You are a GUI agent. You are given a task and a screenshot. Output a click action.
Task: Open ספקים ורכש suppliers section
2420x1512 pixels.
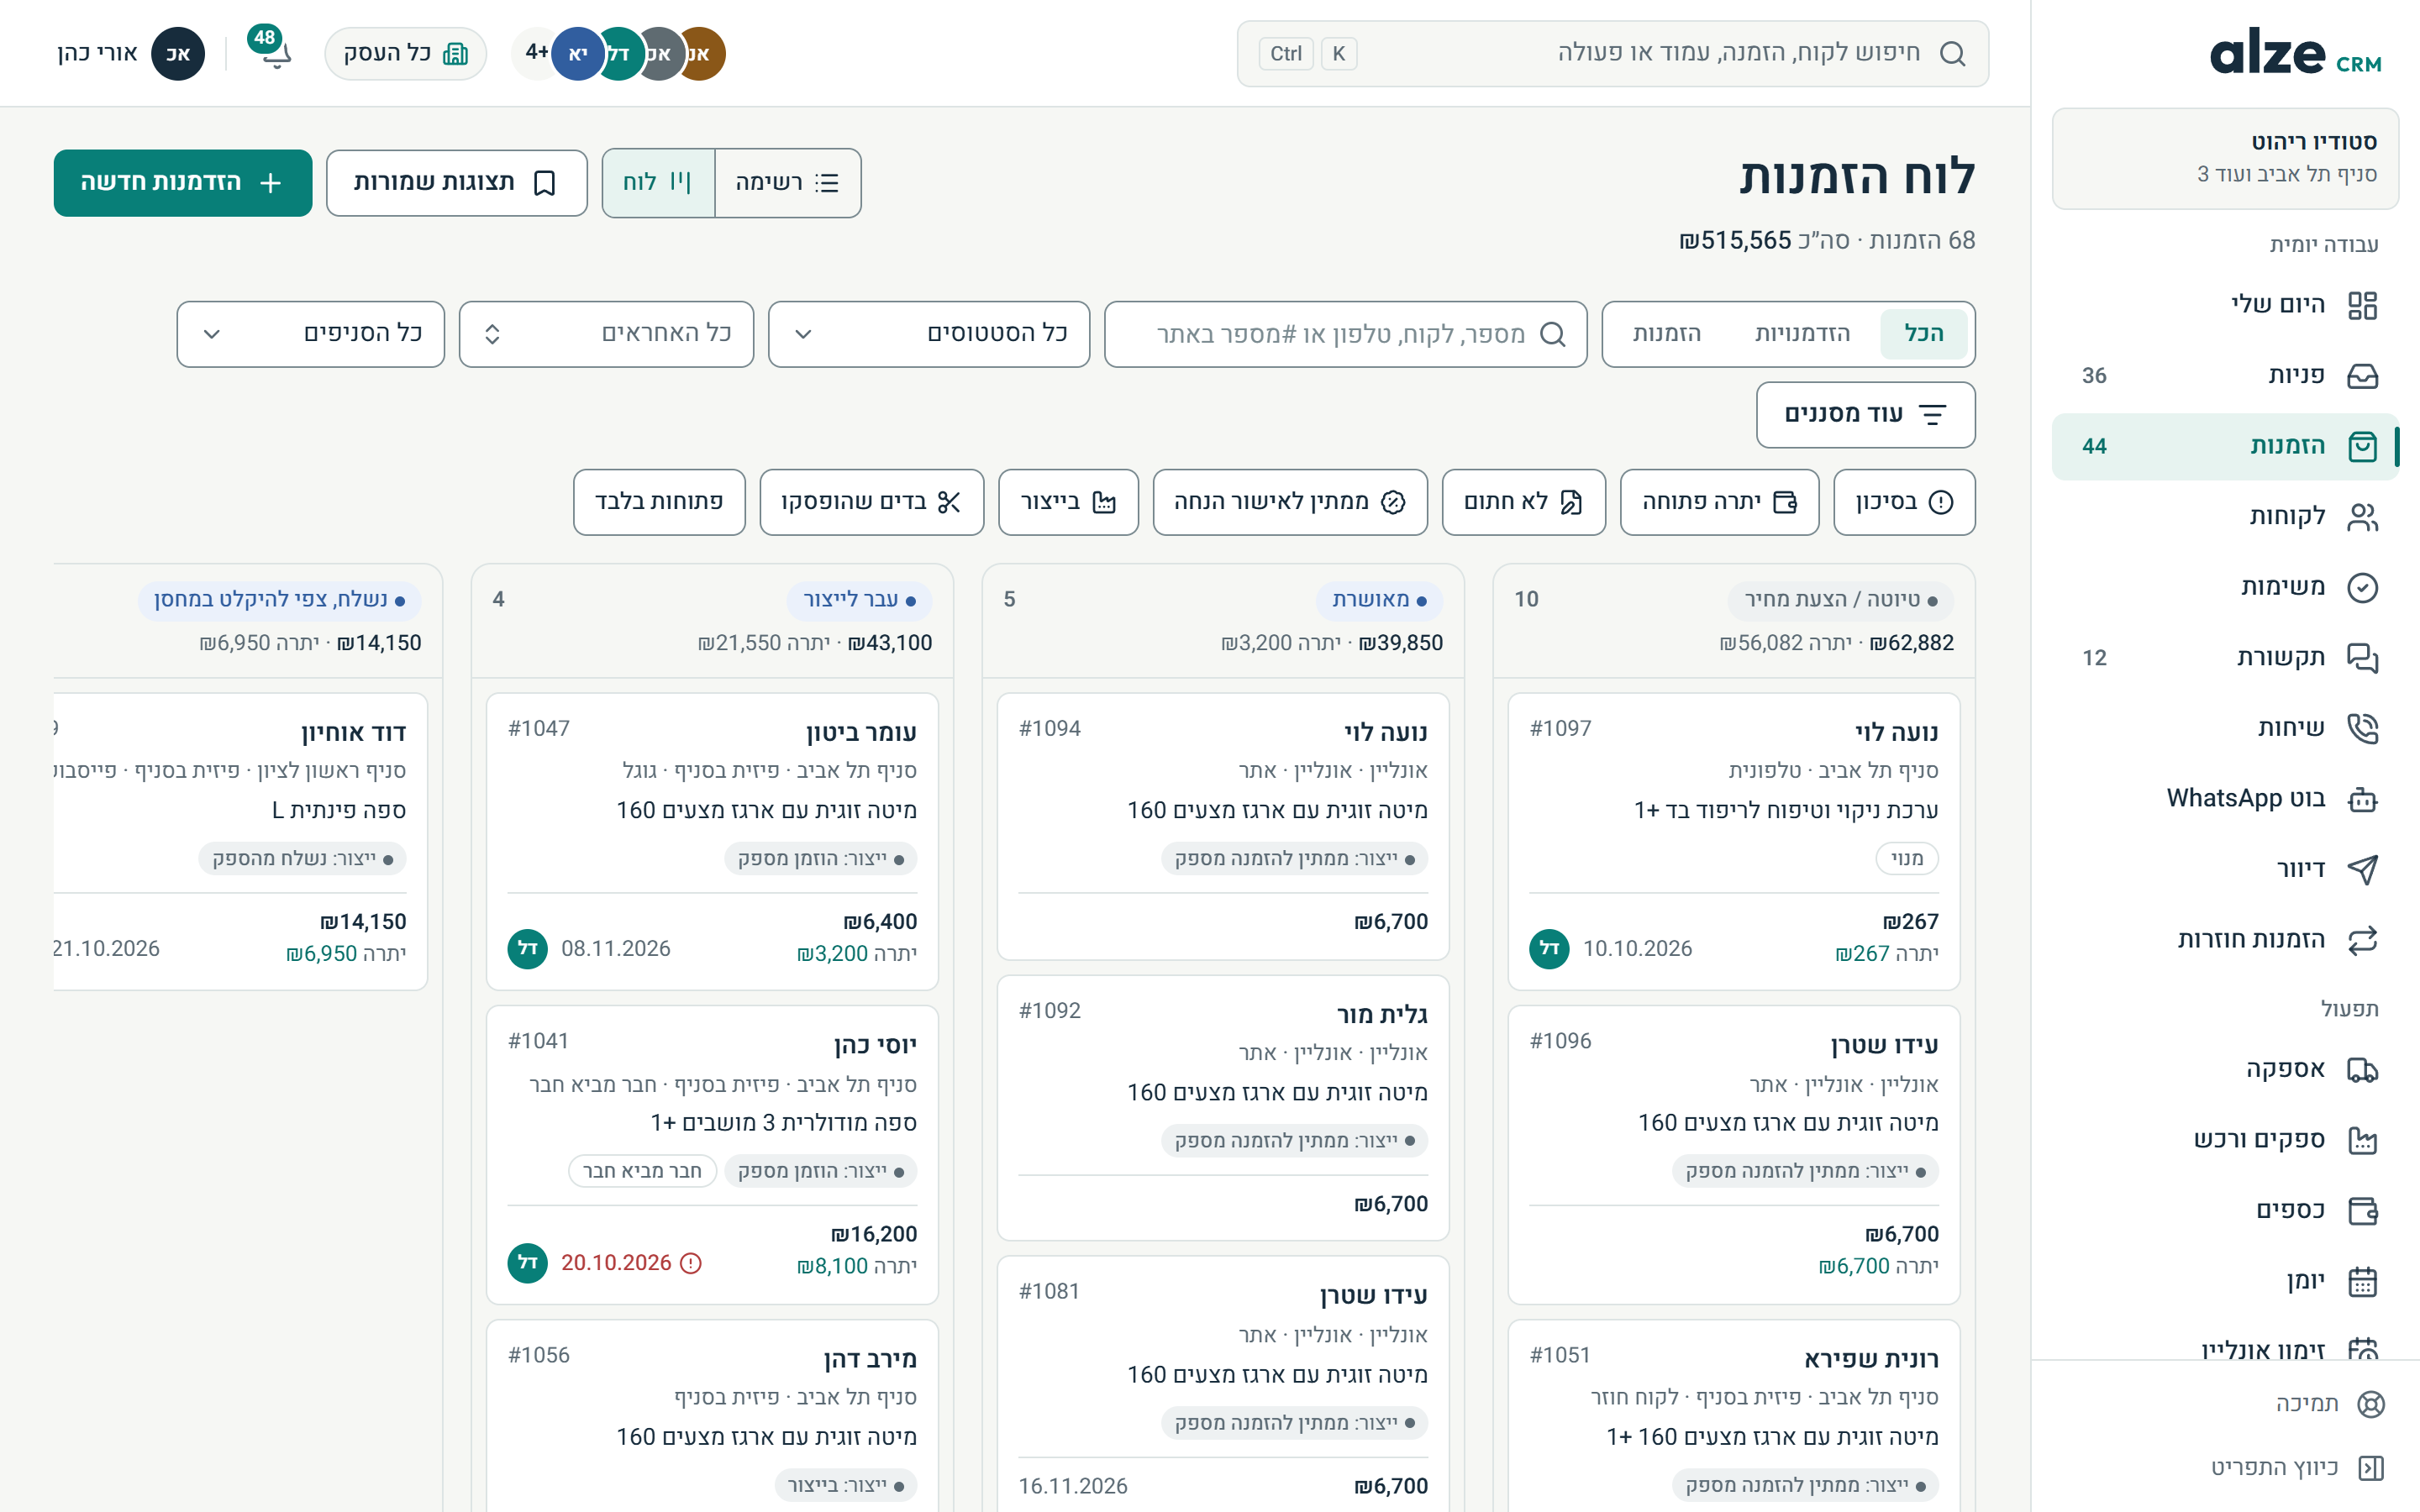tap(2224, 1140)
